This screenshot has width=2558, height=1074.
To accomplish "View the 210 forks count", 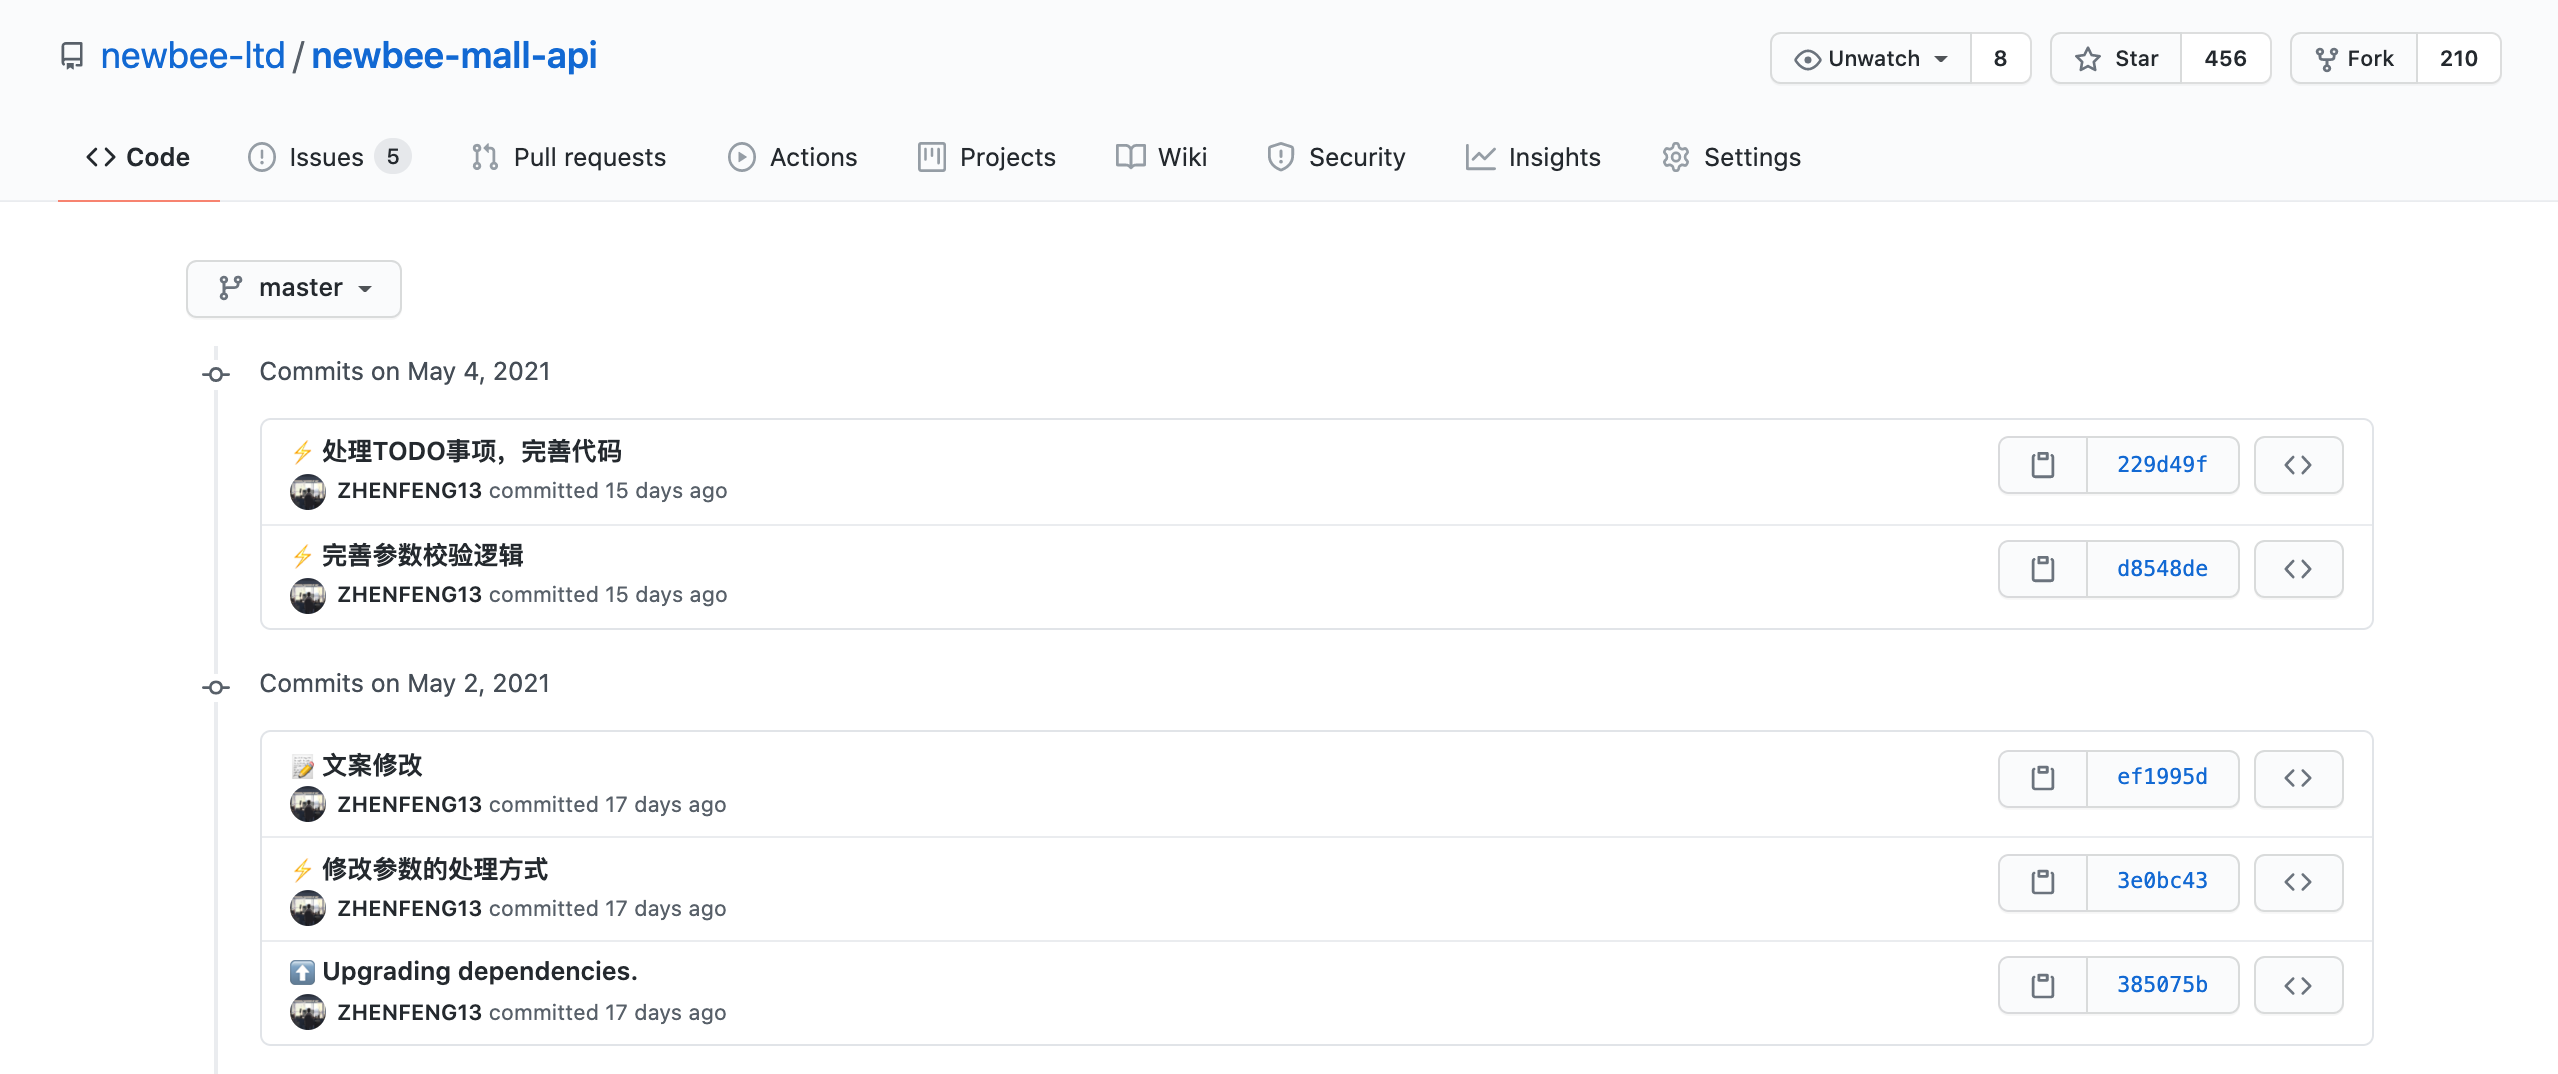I will coord(2458,59).
